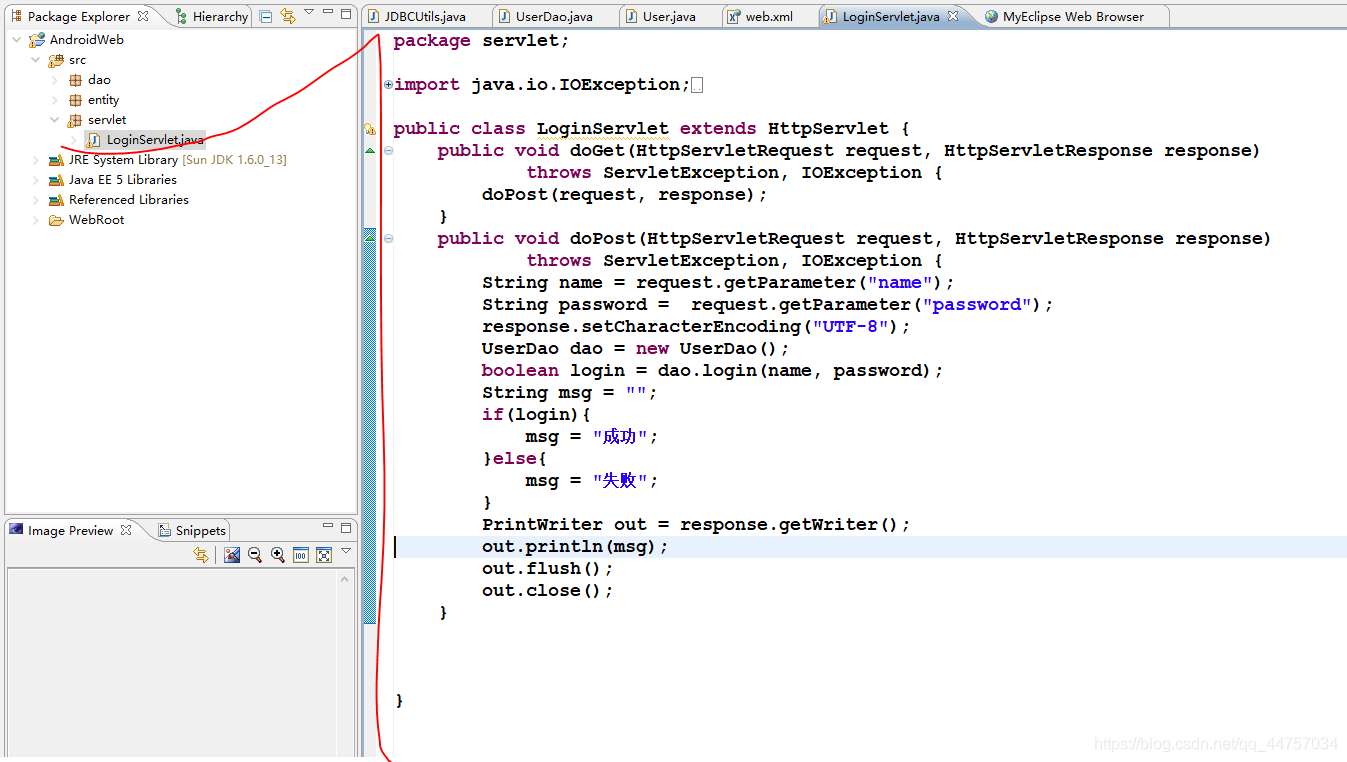Image resolution: width=1347 pixels, height=762 pixels.
Task: Link Image Preview with active editor
Action: (x=200, y=555)
